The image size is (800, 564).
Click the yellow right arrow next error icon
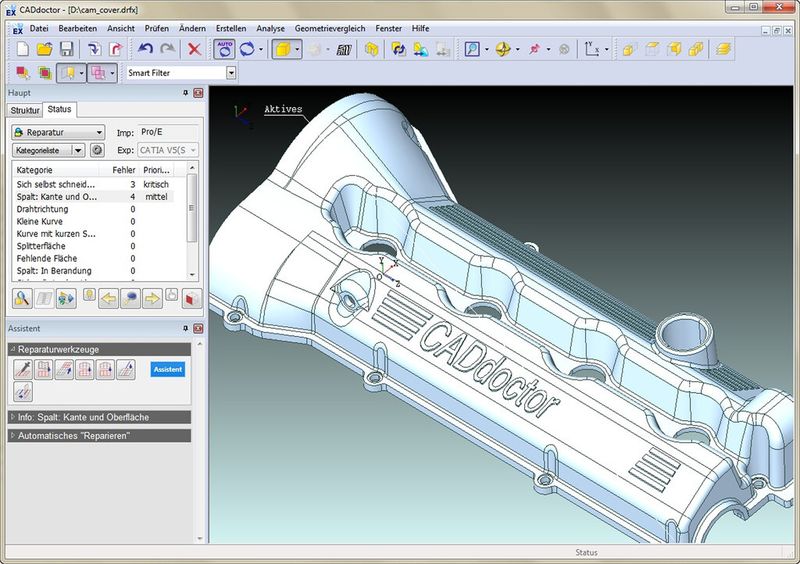pyautogui.click(x=152, y=299)
